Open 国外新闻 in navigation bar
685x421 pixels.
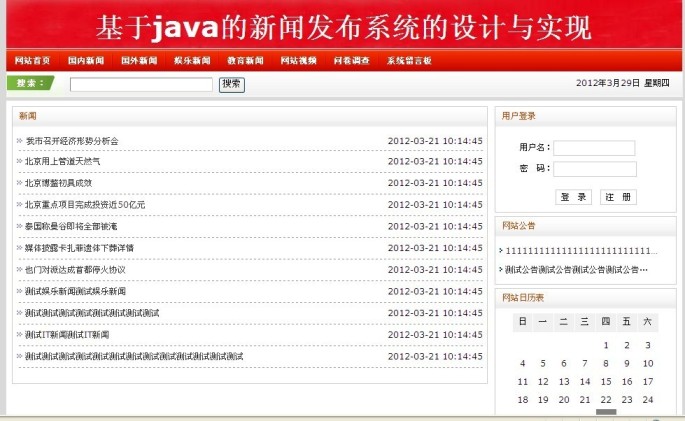click(139, 61)
